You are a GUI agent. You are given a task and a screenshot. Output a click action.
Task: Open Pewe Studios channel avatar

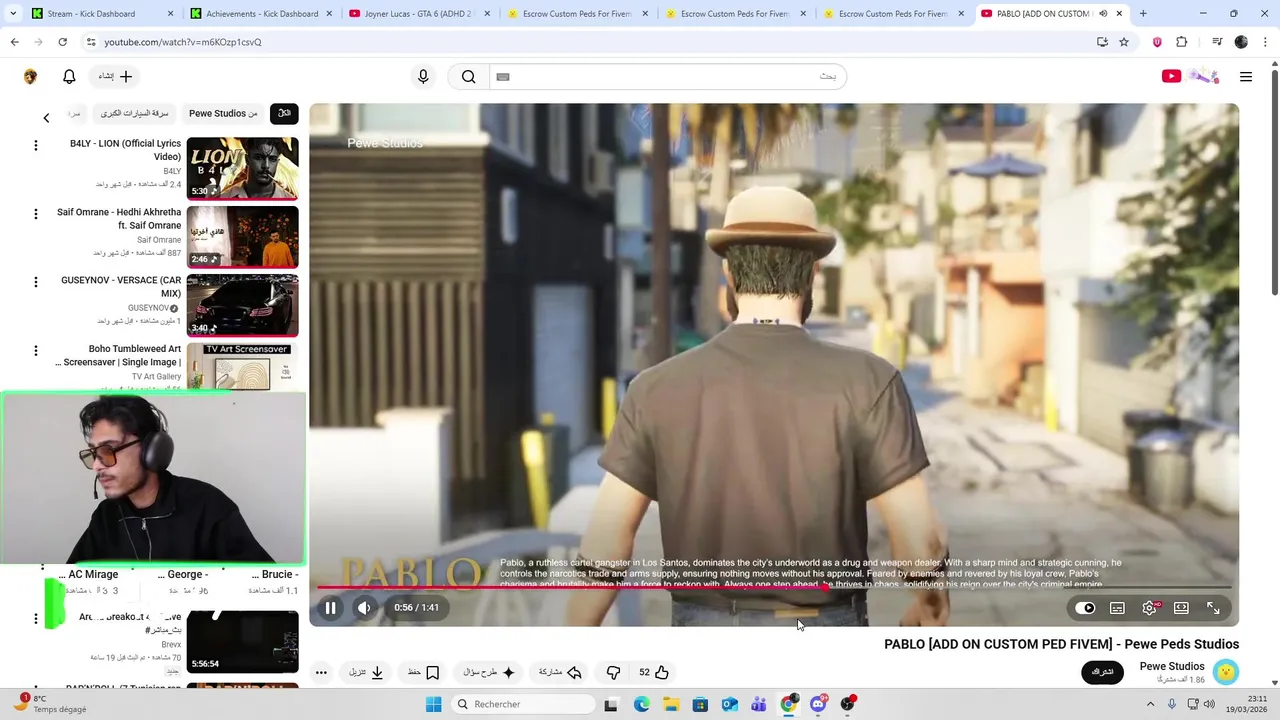coord(1226,672)
